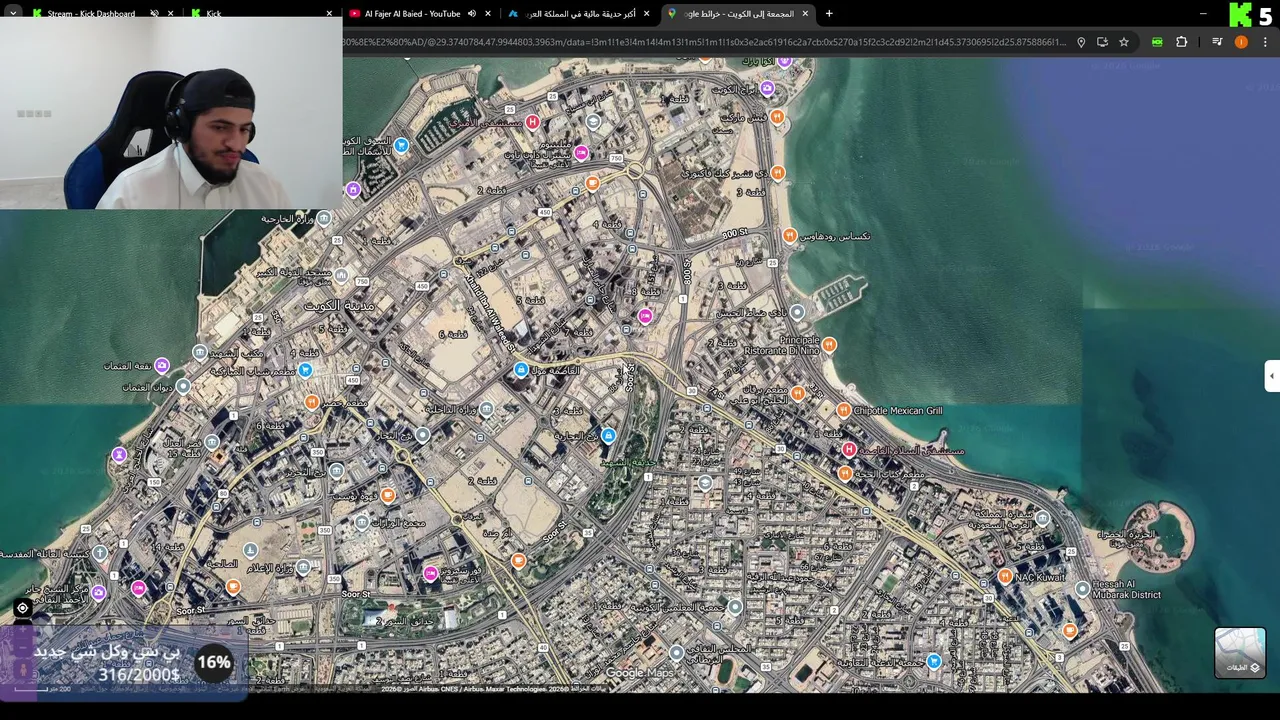Open the install app icon in address bar
The height and width of the screenshot is (720, 1280).
[1102, 42]
